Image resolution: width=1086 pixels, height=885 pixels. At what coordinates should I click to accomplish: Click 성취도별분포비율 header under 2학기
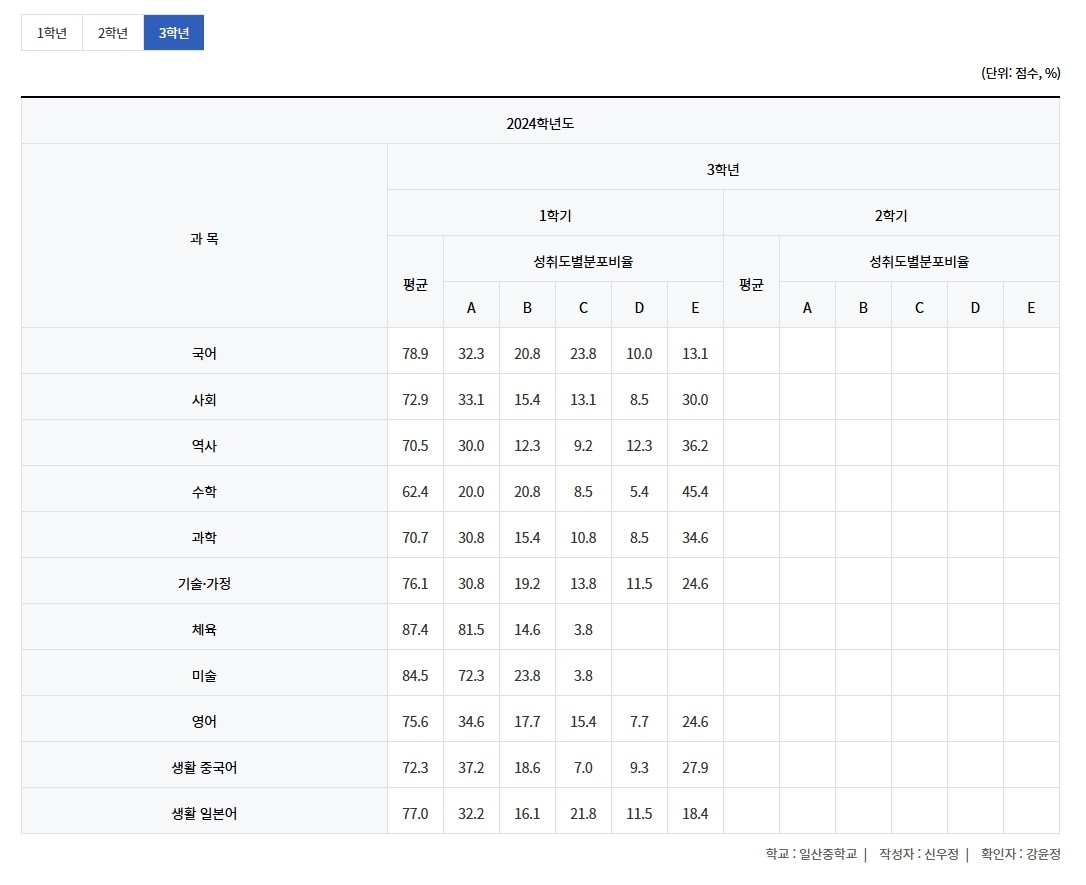point(919,262)
